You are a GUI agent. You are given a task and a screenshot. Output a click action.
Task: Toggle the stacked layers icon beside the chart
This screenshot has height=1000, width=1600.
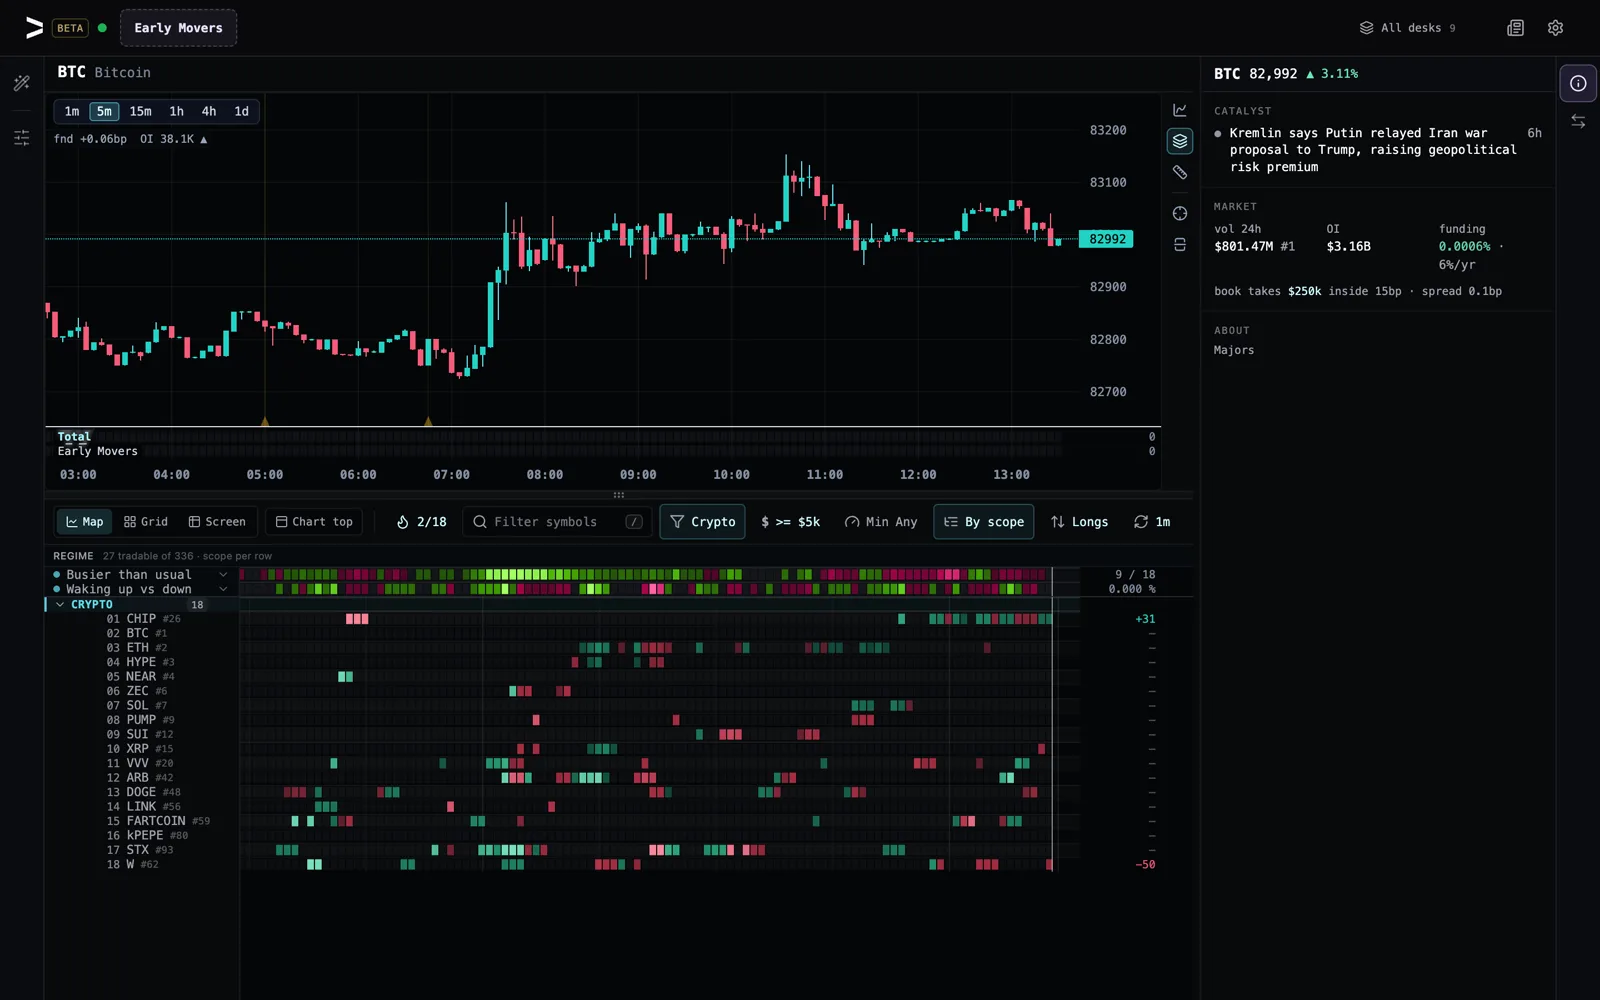point(1180,141)
